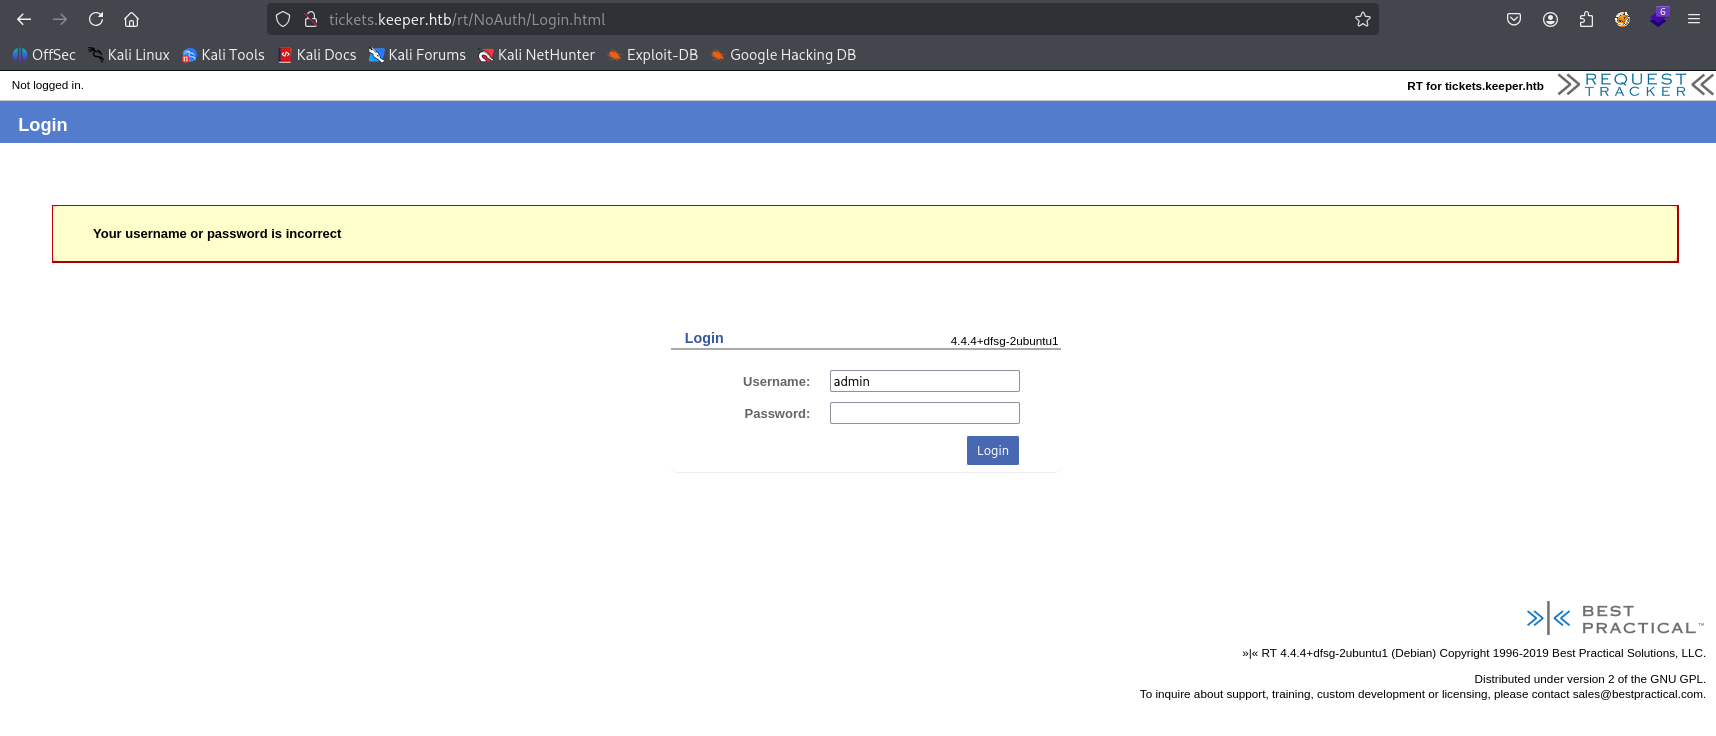Open the Kali Tools bookmark
Screen dimensions: 1716x736
223,55
